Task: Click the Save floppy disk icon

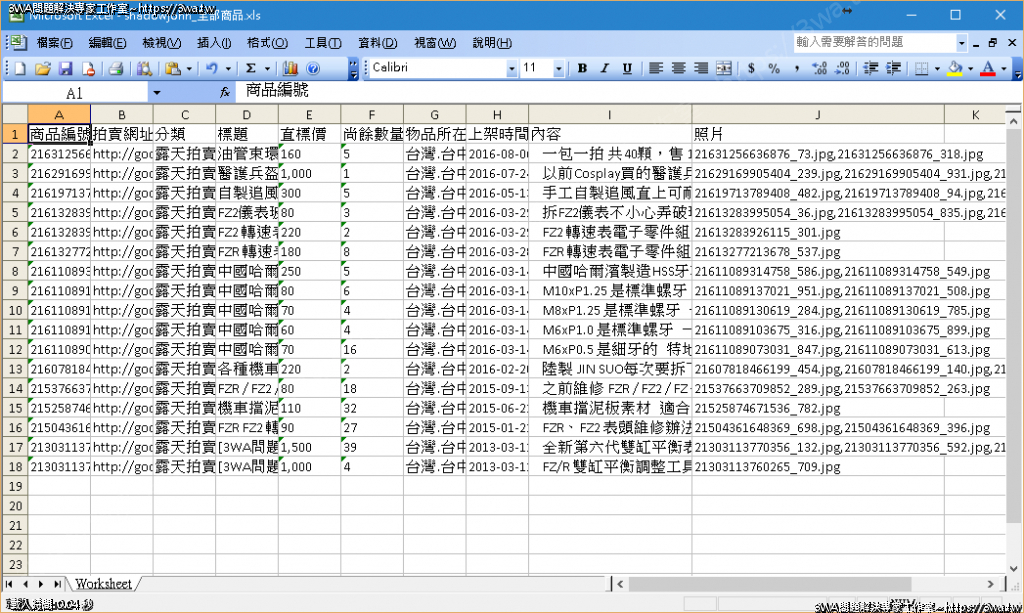Action: [65, 69]
